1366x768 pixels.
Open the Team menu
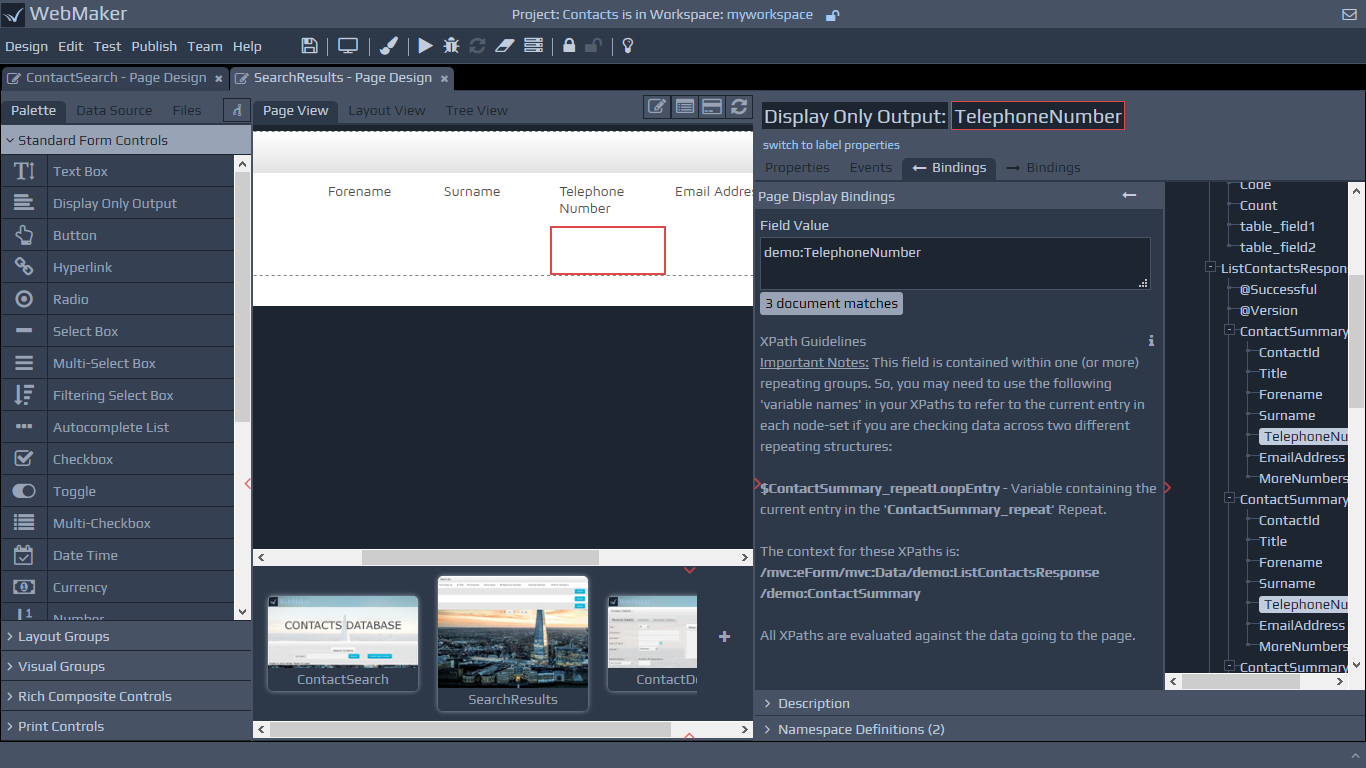click(x=205, y=46)
